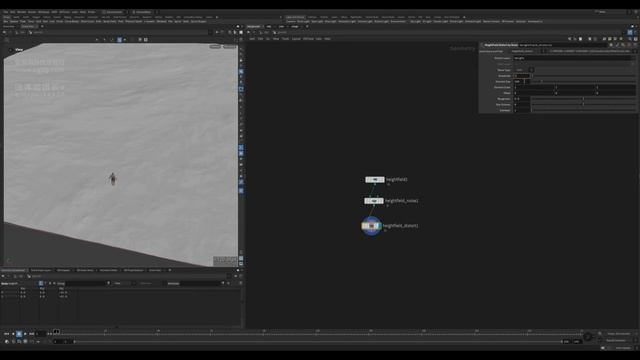Click the parameter pane gear icon

tap(611, 45)
